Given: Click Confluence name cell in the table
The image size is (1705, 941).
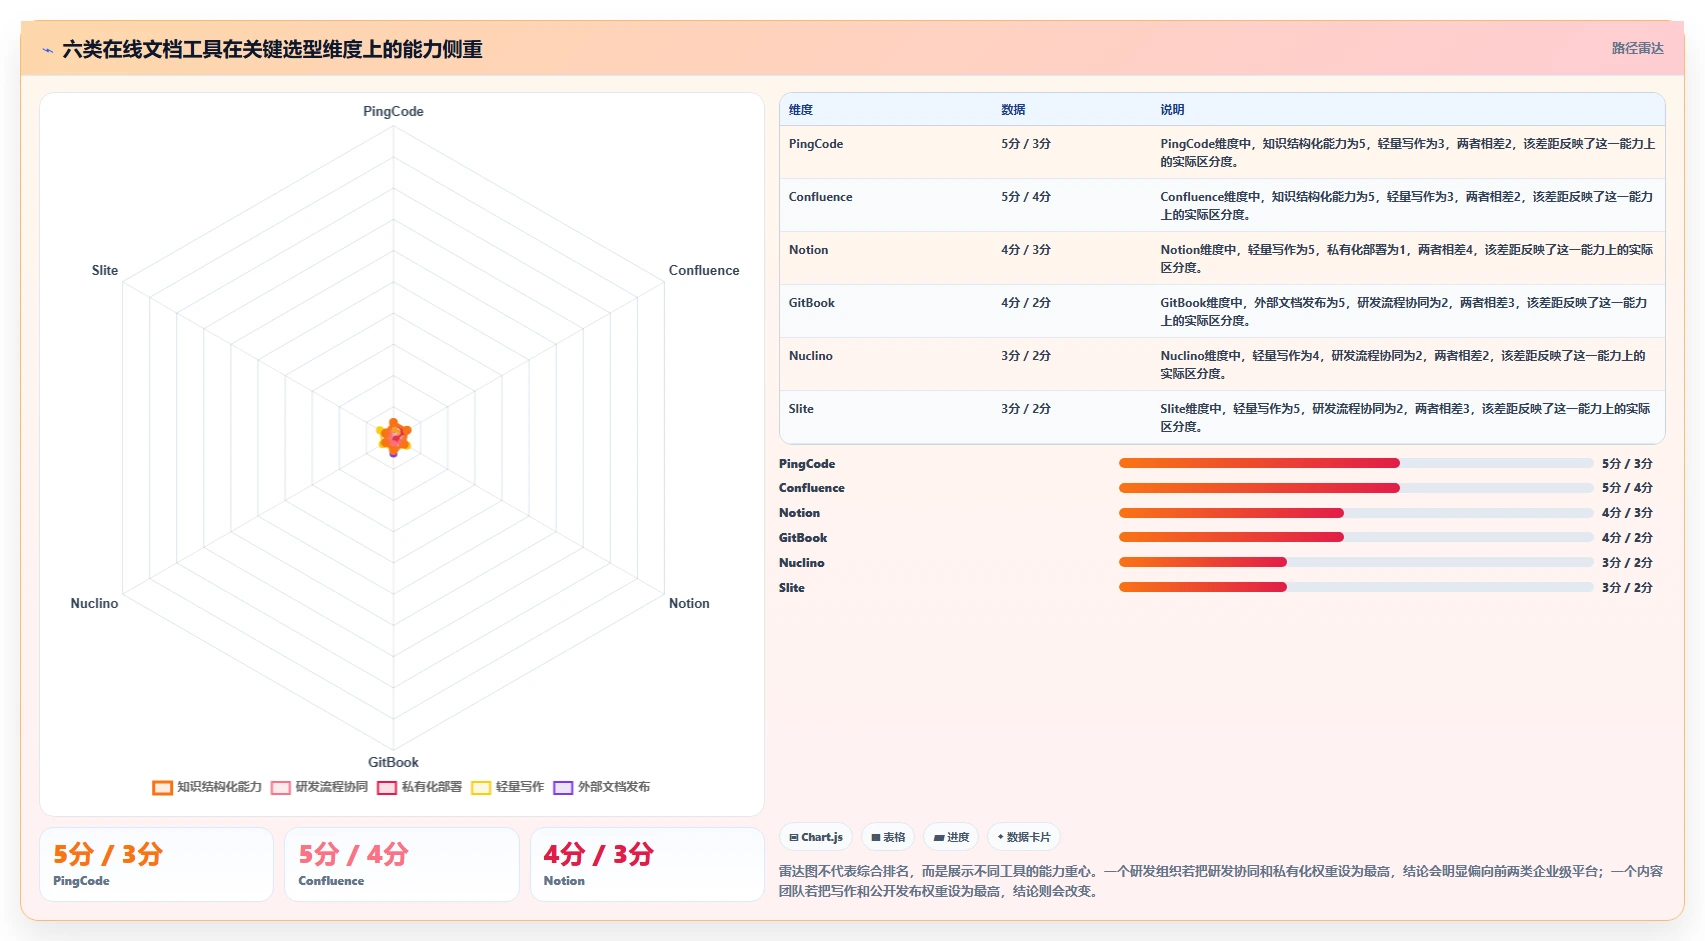Looking at the screenshot, I should (821, 197).
